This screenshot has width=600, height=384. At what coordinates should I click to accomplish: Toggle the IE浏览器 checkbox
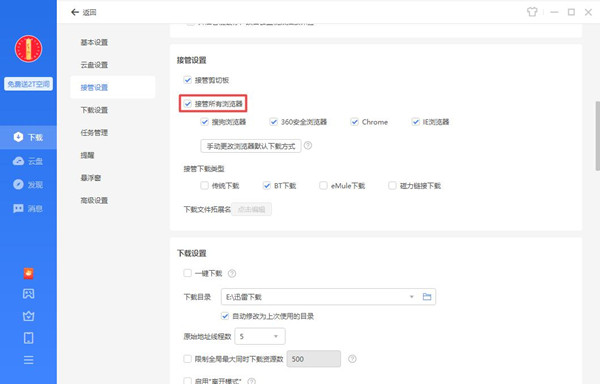[x=415, y=122]
